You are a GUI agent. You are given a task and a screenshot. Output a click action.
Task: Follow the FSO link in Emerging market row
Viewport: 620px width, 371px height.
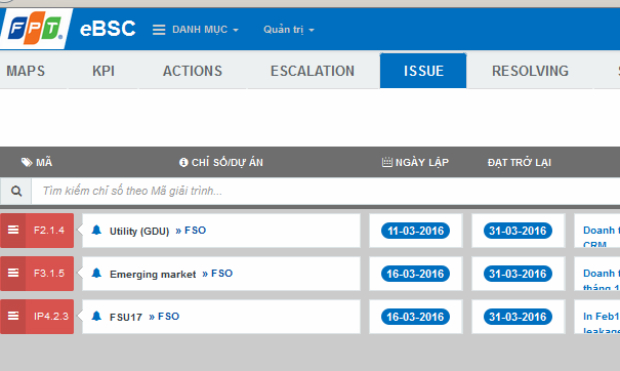coord(222,273)
